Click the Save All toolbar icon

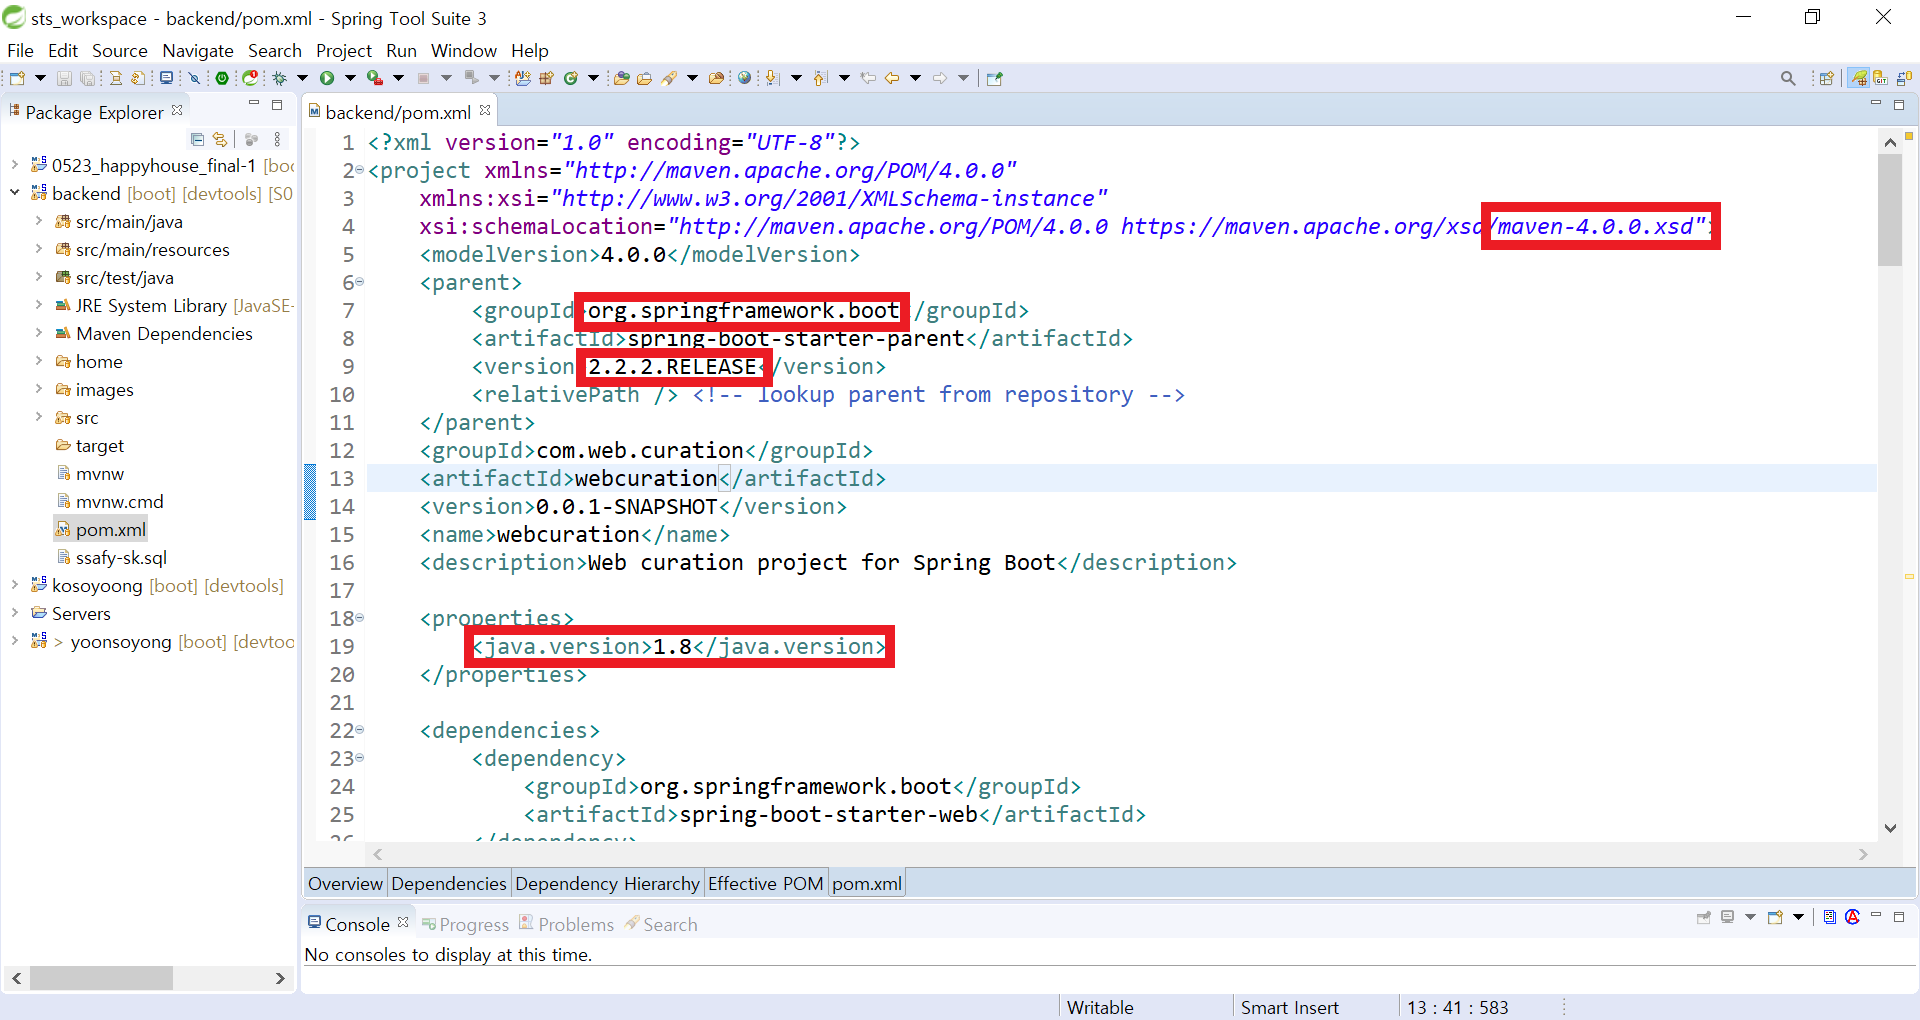(87, 78)
